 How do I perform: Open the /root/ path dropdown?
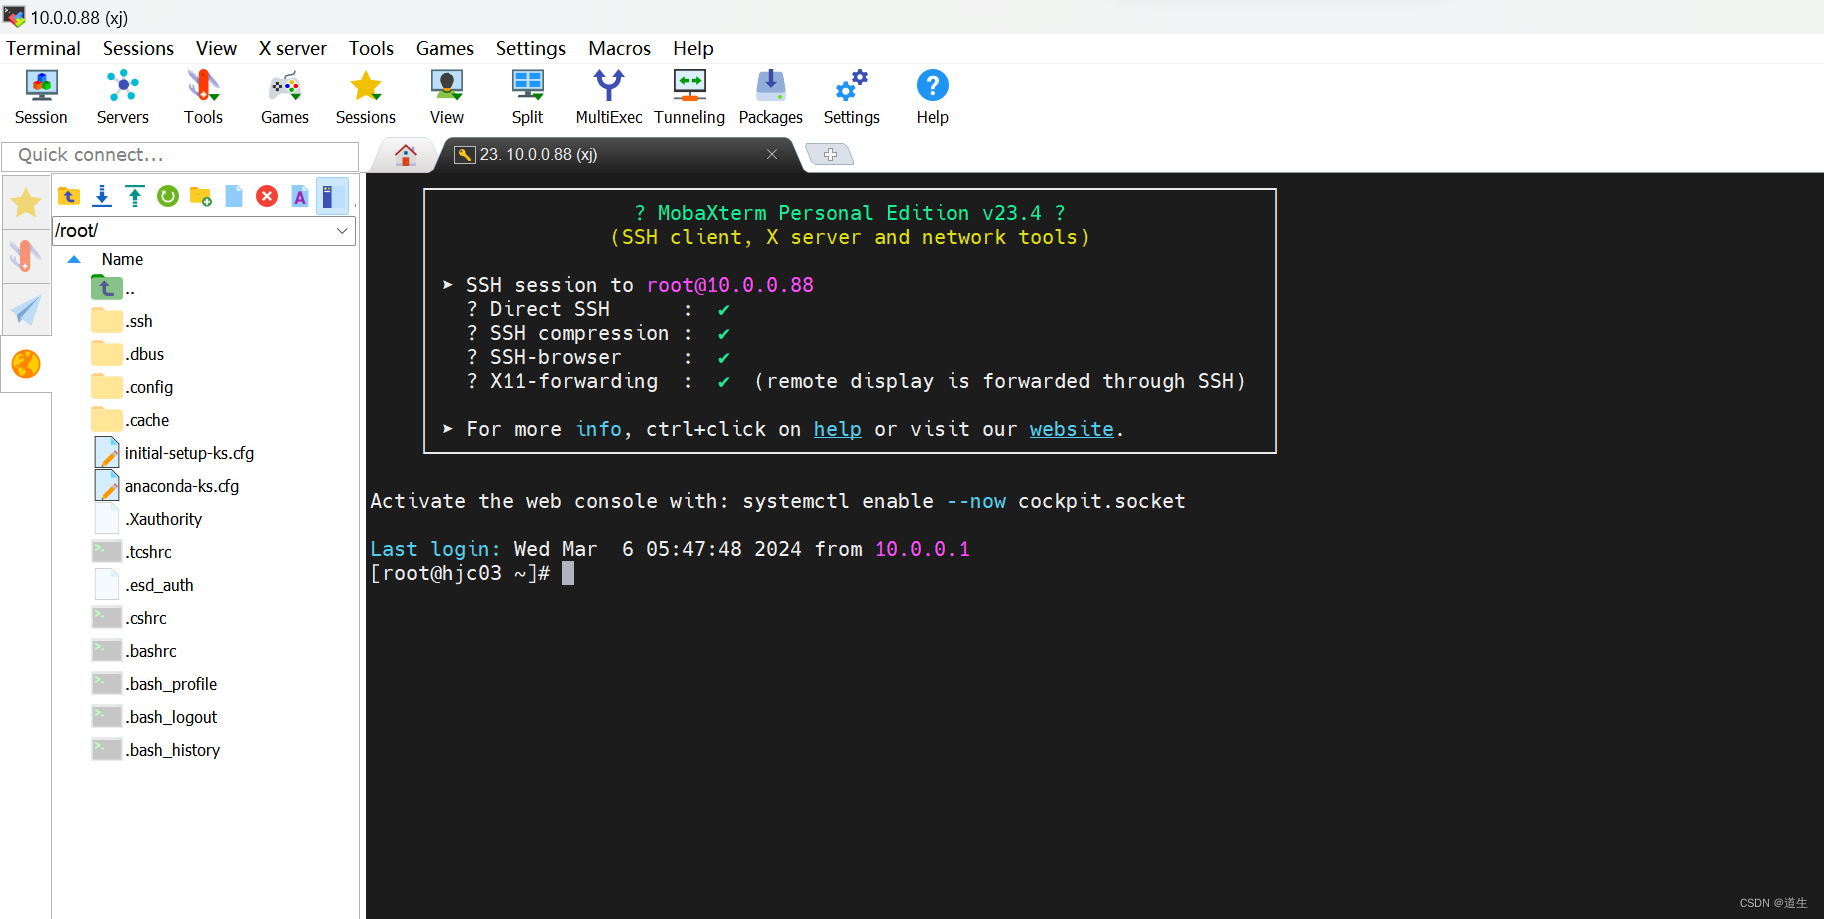pyautogui.click(x=344, y=231)
